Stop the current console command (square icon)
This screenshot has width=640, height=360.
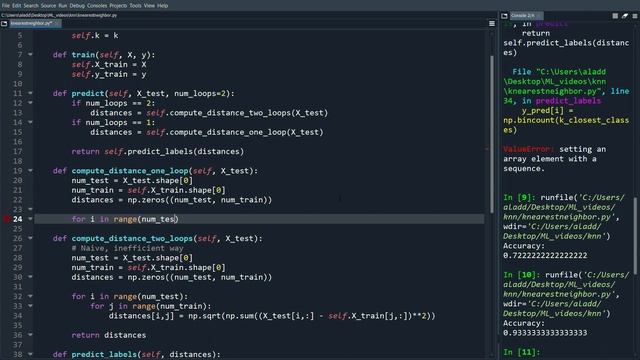(x=615, y=16)
